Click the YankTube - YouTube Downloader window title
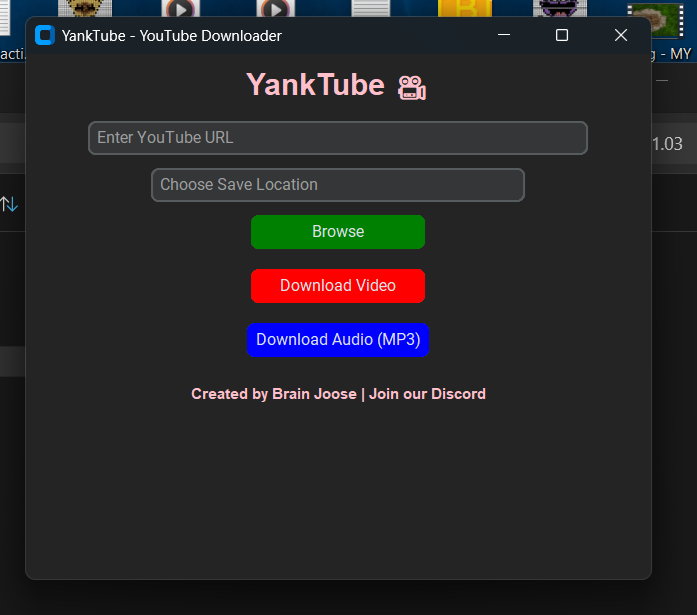Image resolution: width=697 pixels, height=615 pixels. [x=172, y=36]
